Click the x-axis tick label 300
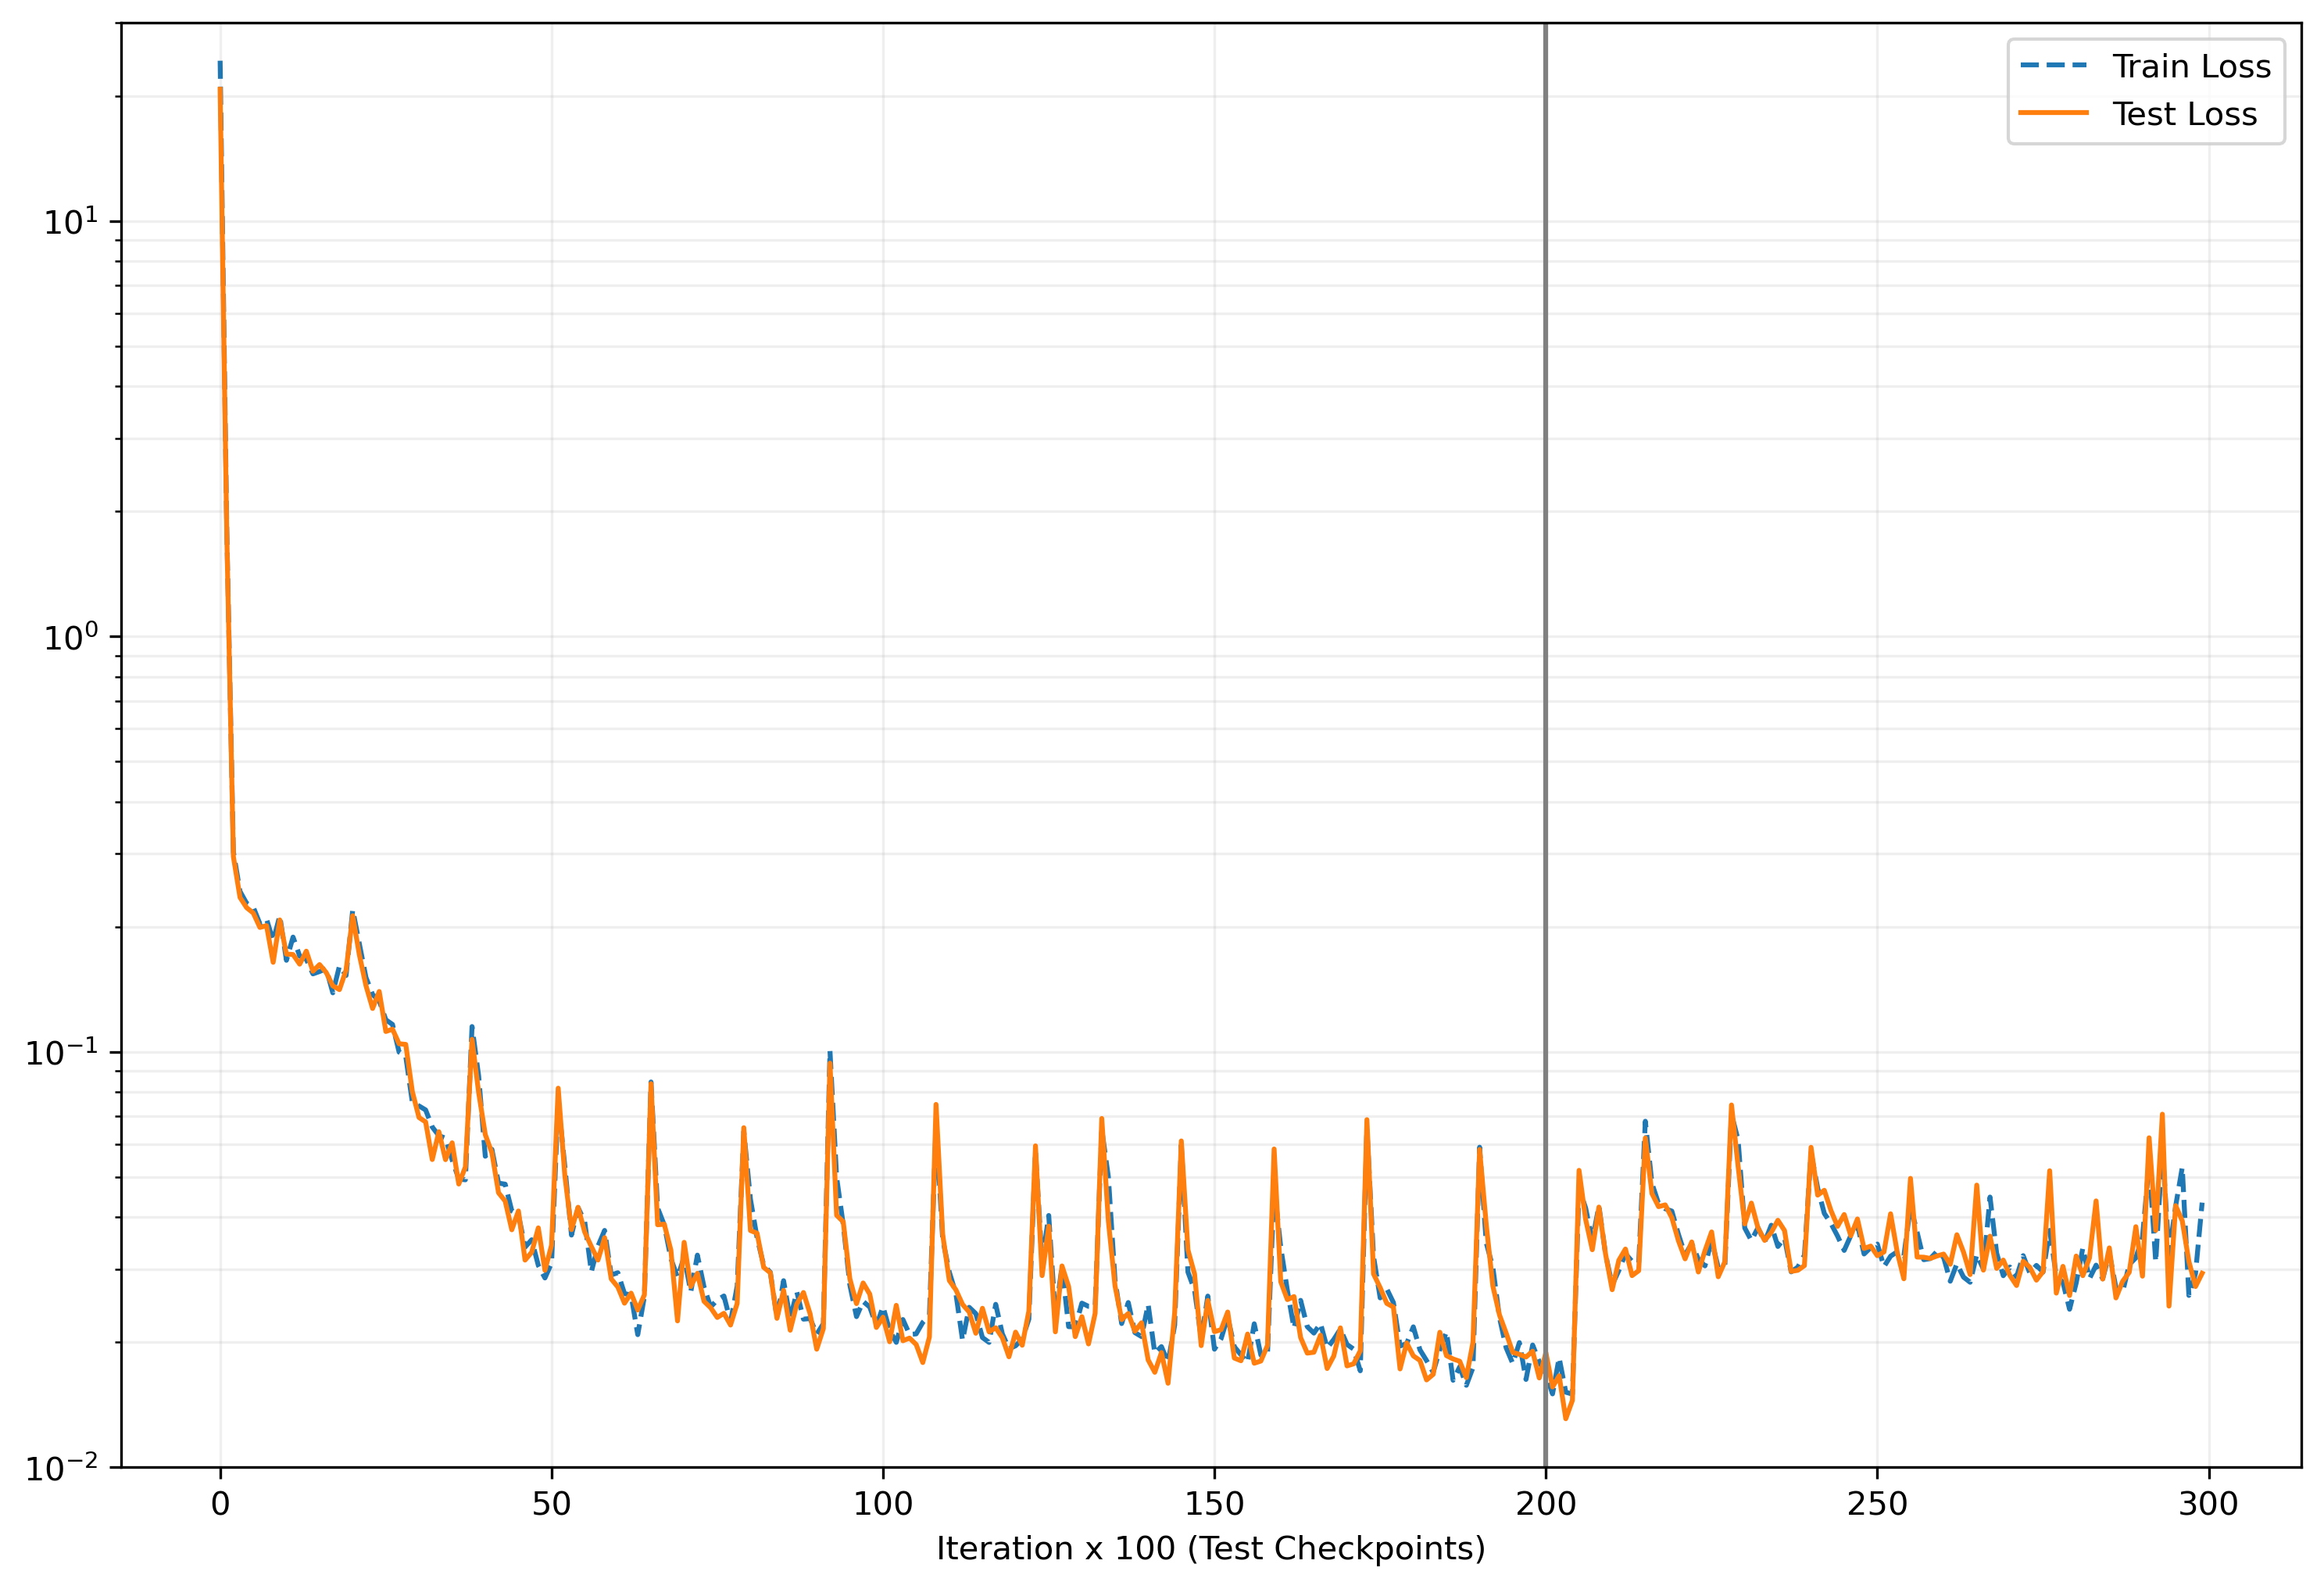The image size is (2324, 1589). coord(2208,1504)
